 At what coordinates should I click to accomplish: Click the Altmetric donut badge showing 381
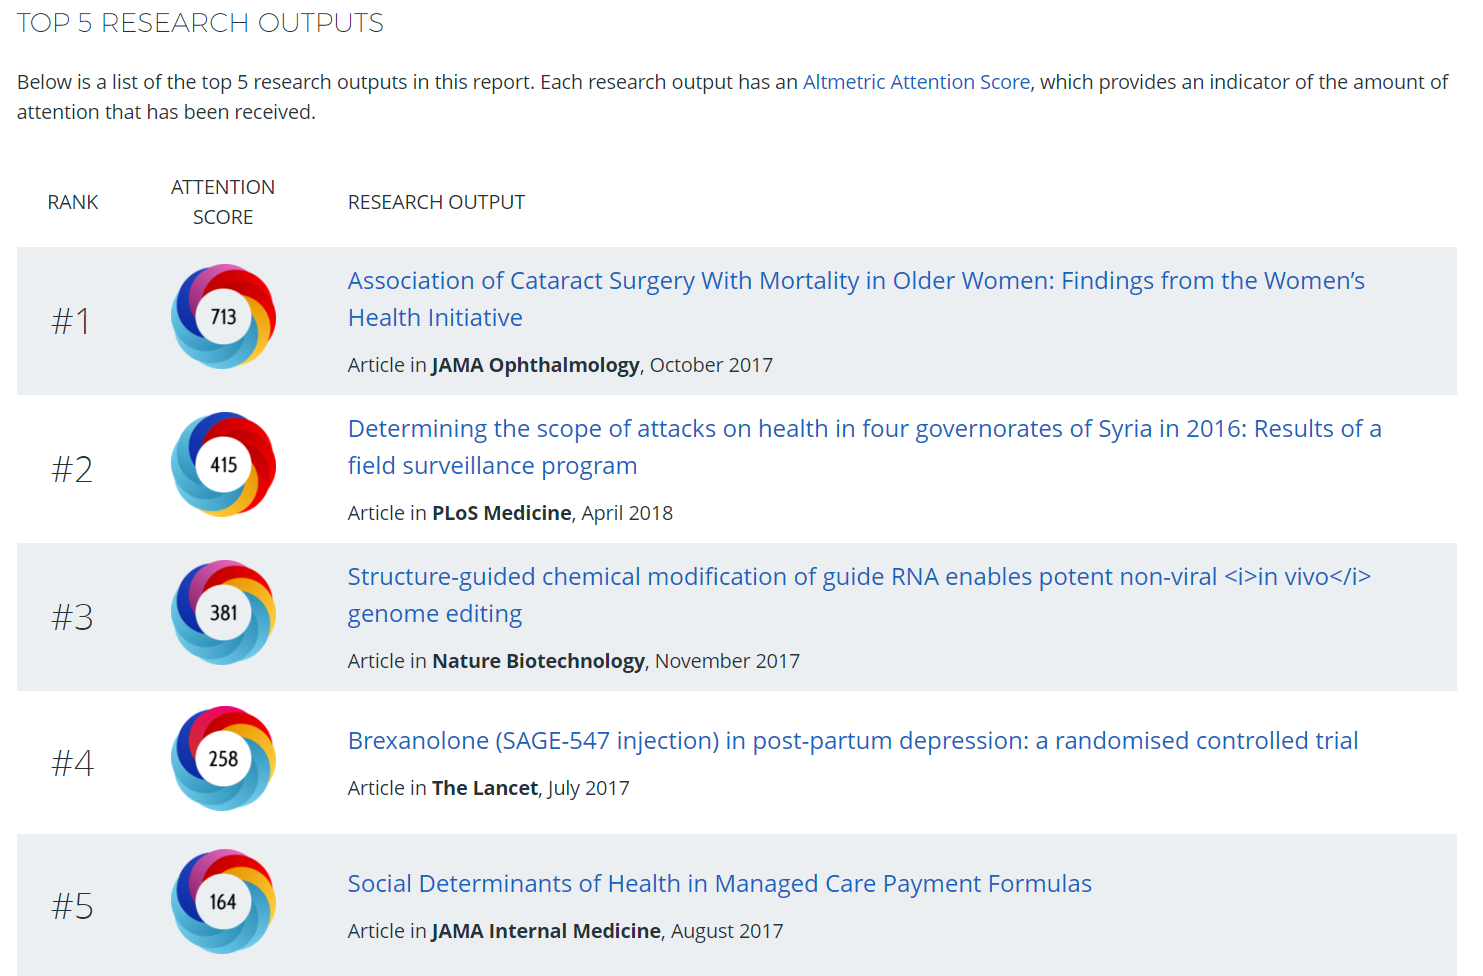(x=223, y=613)
